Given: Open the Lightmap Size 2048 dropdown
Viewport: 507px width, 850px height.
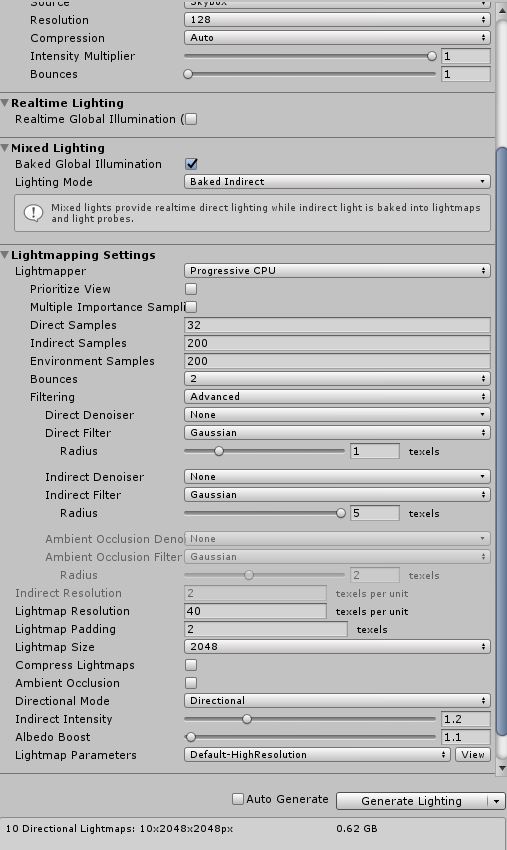Looking at the screenshot, I should click(x=337, y=647).
